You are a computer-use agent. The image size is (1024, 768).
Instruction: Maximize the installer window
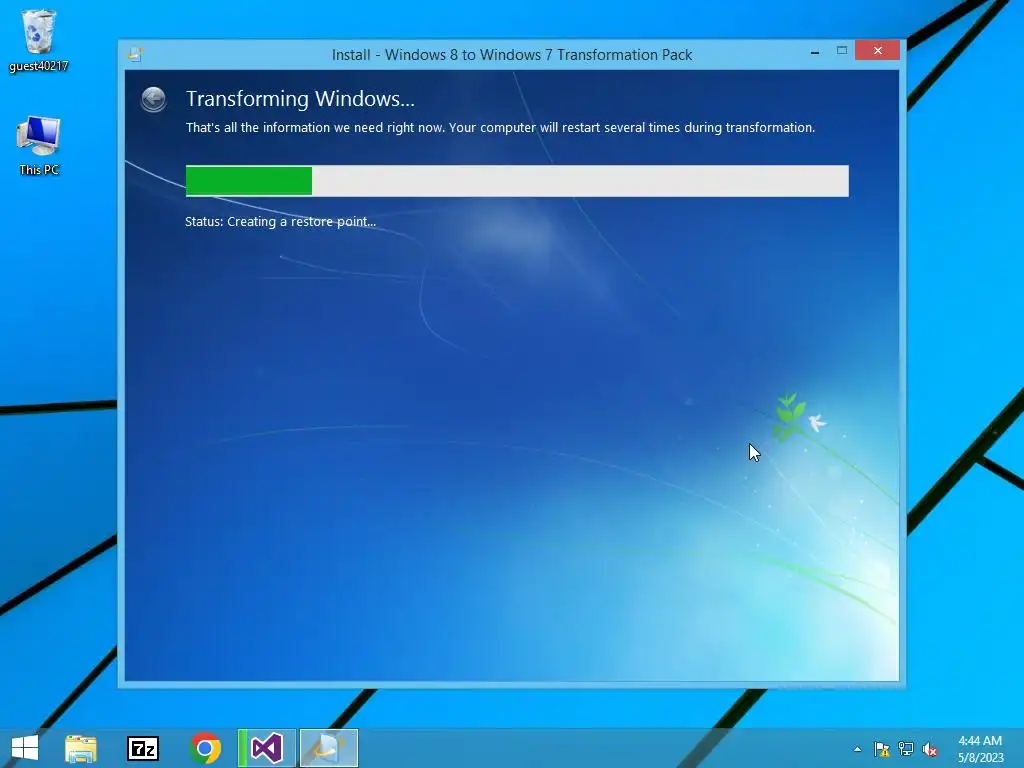842,51
